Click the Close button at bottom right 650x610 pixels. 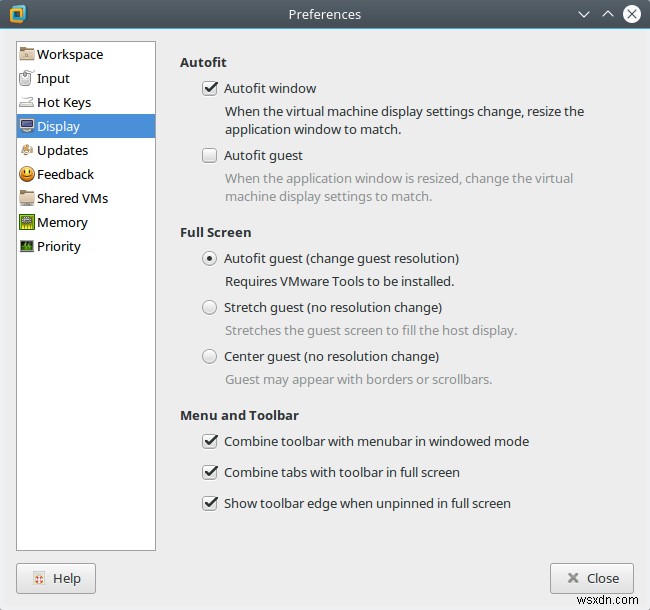click(592, 579)
